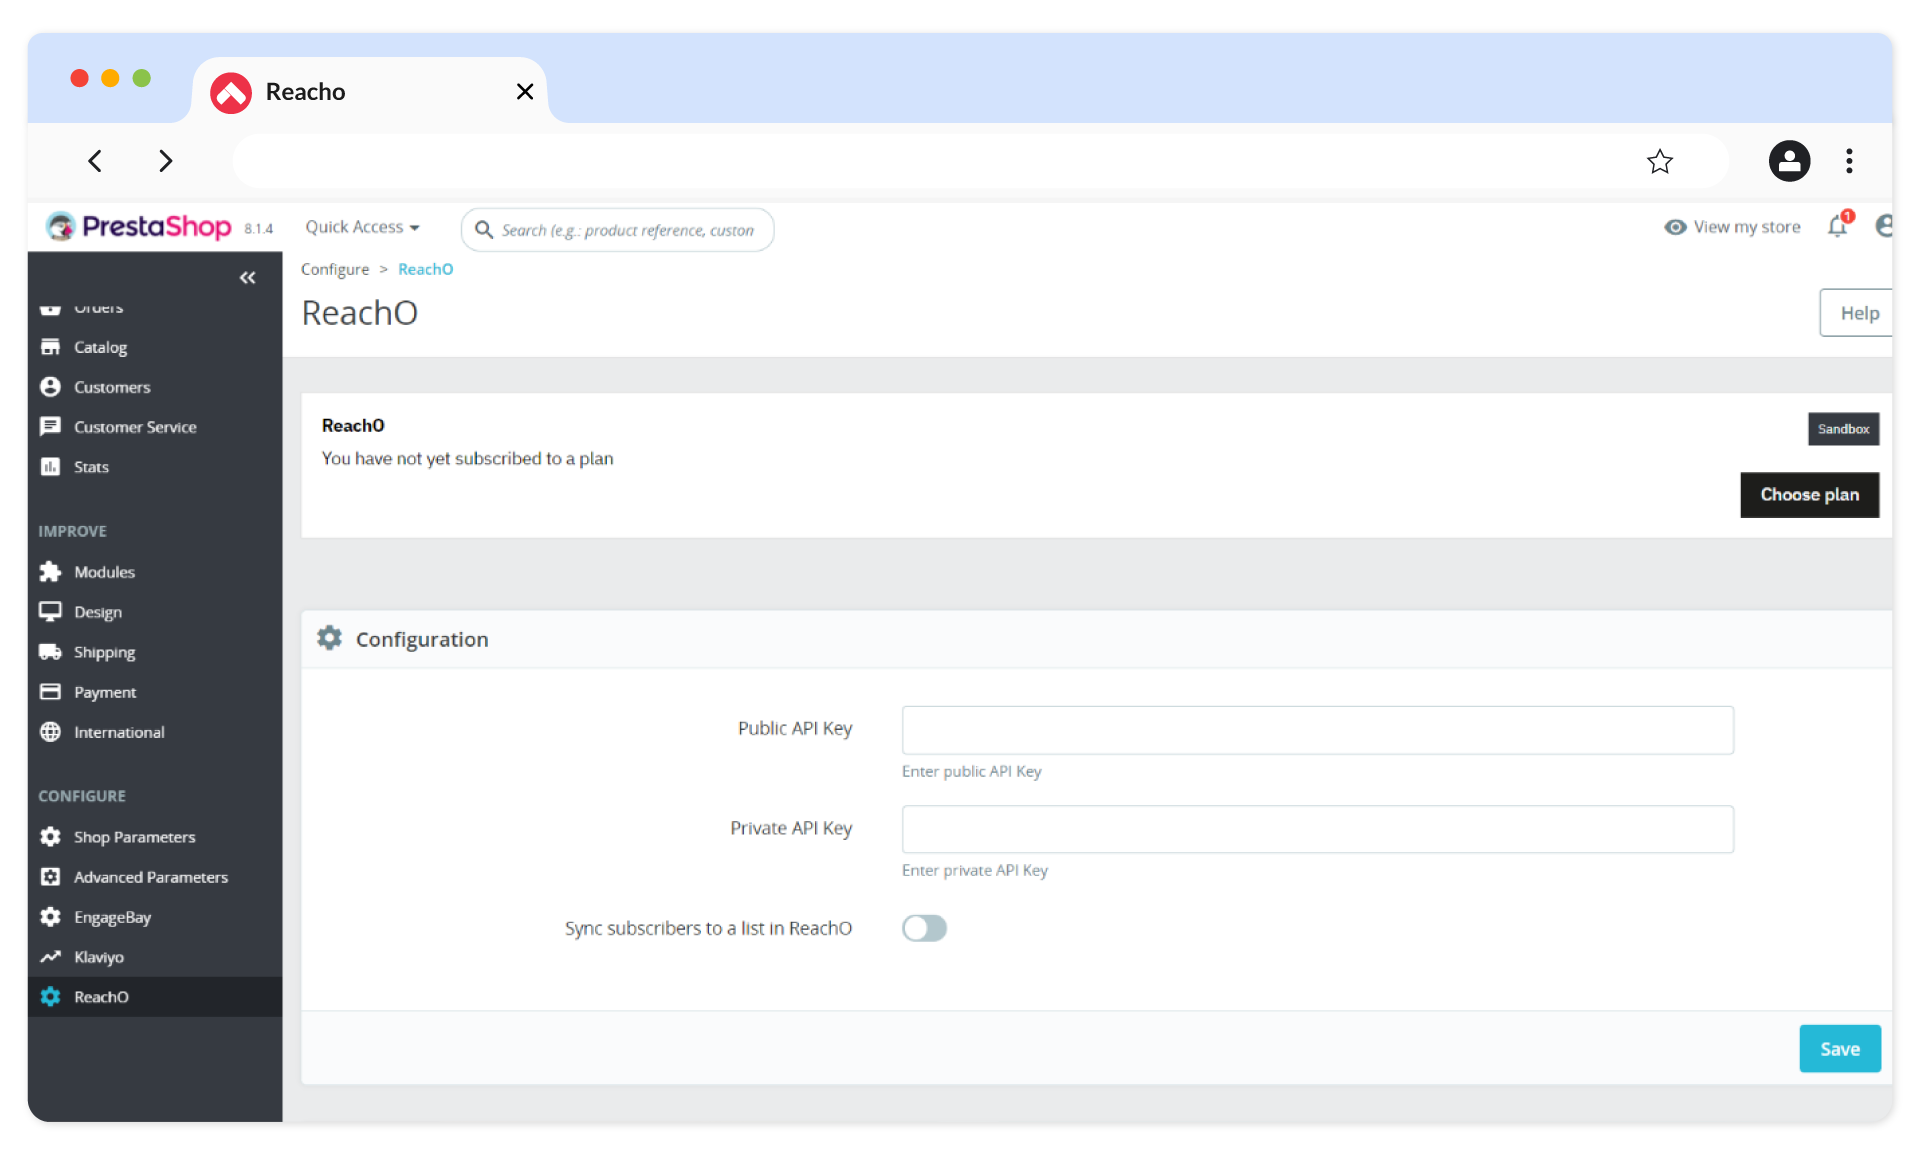The height and width of the screenshot is (1149, 1920).
Task: Open the Catalog sidebar menu
Action: click(100, 347)
